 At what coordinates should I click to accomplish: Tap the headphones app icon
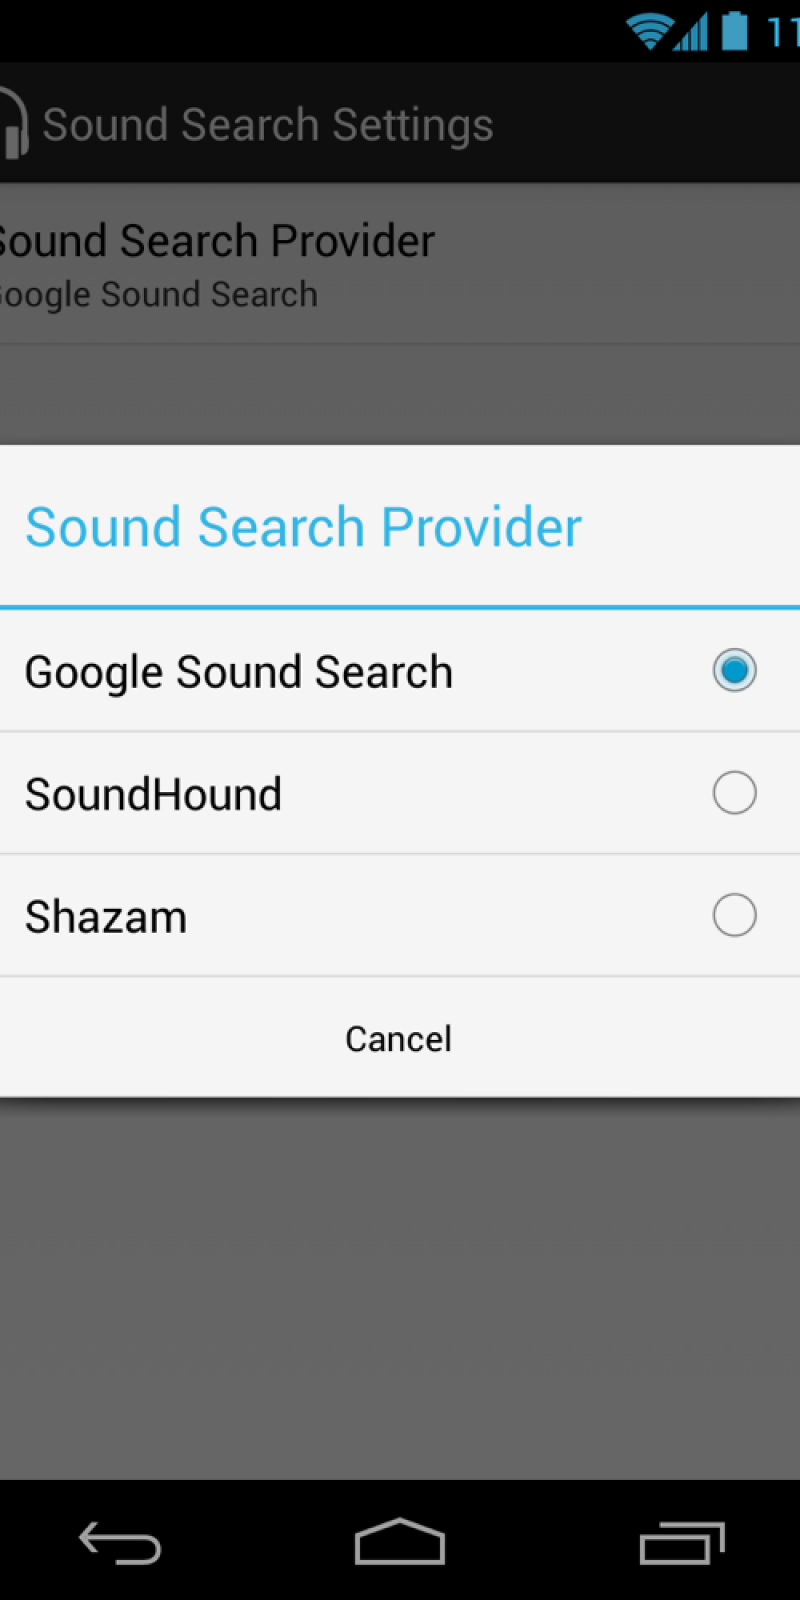13,124
